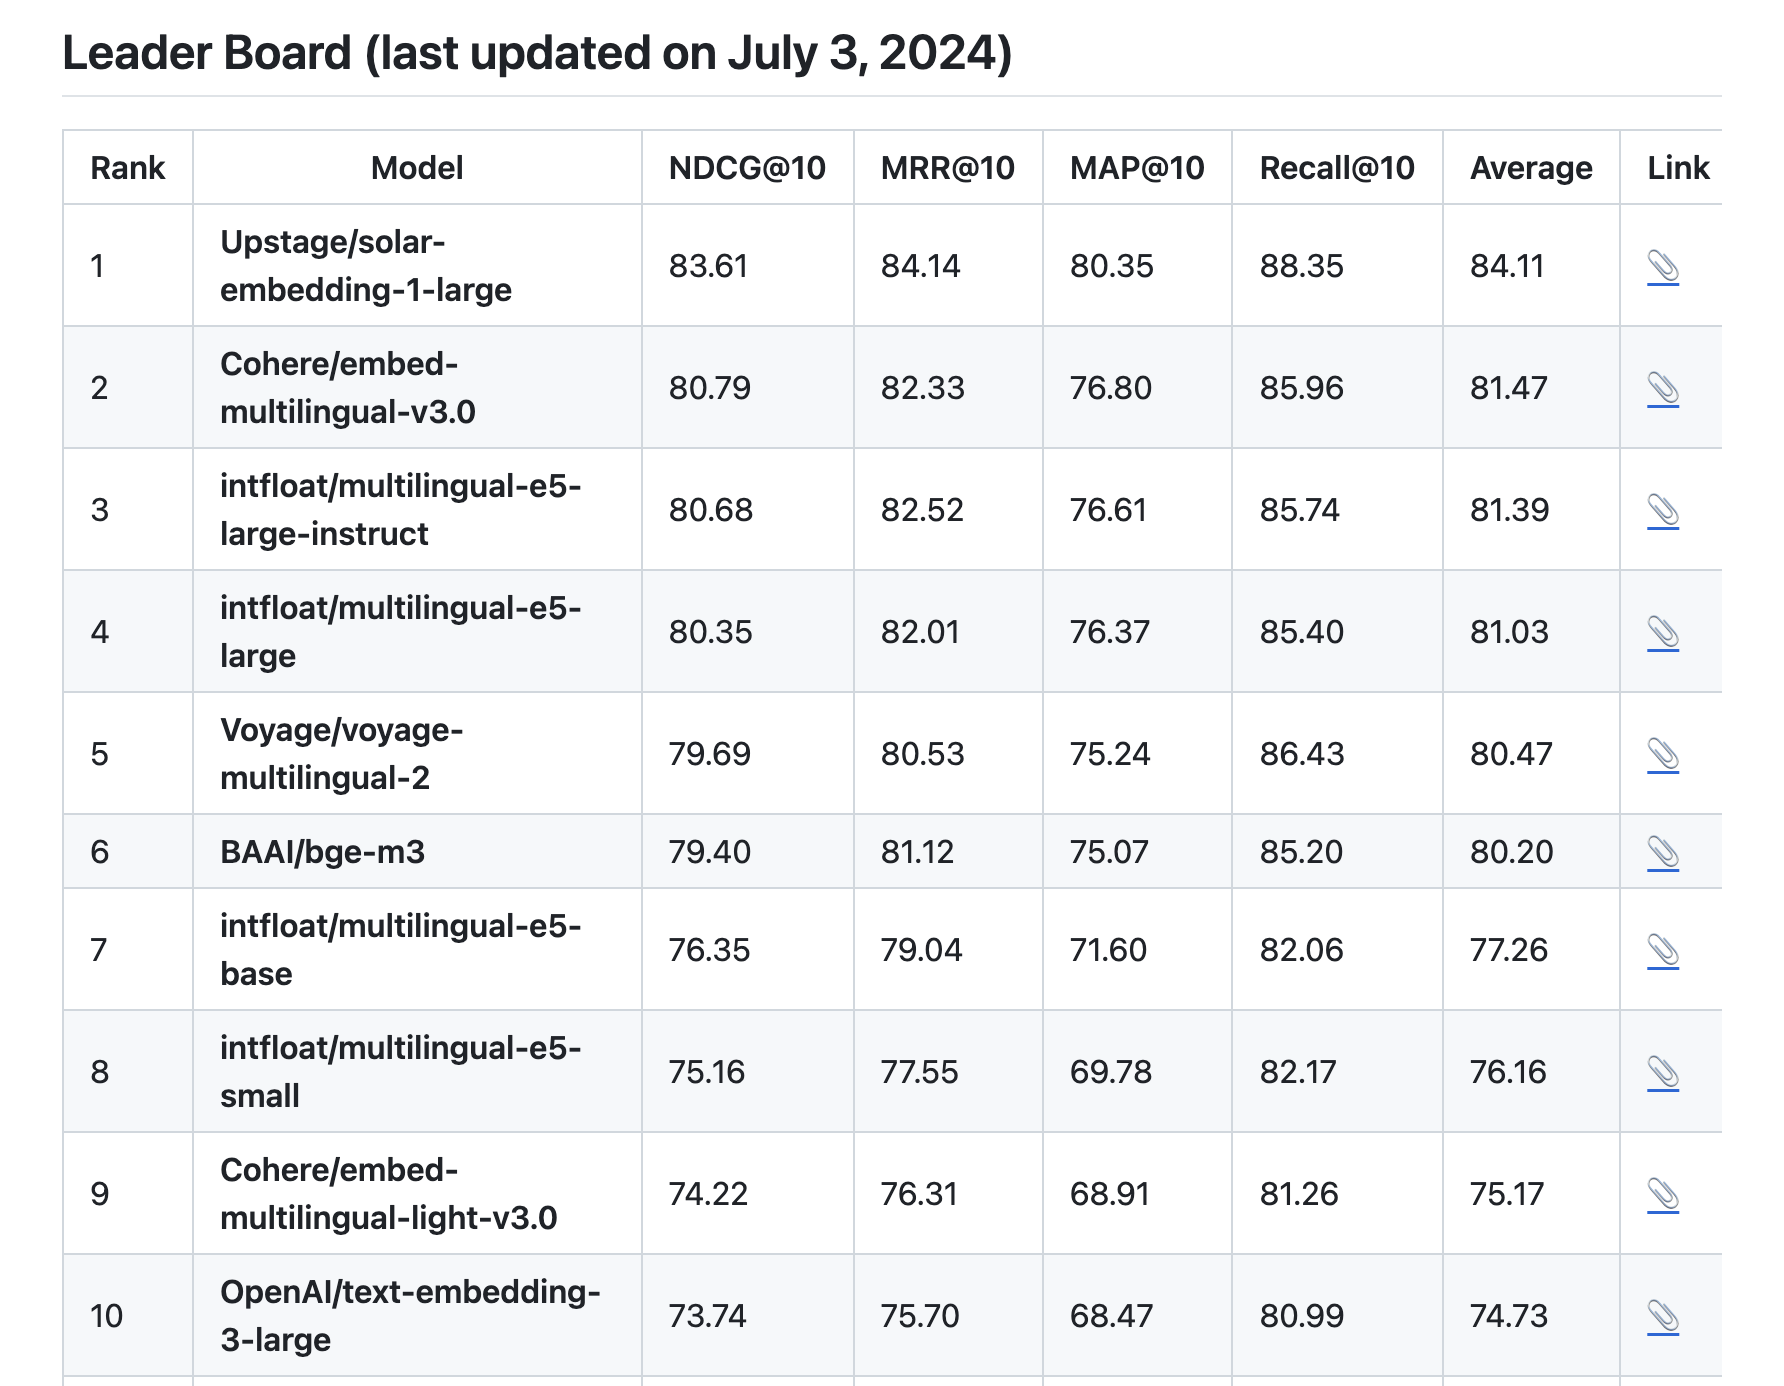1784x1386 pixels.
Task: Click the Upstage/solar-embedding-1-large model name
Action: [x=366, y=266]
